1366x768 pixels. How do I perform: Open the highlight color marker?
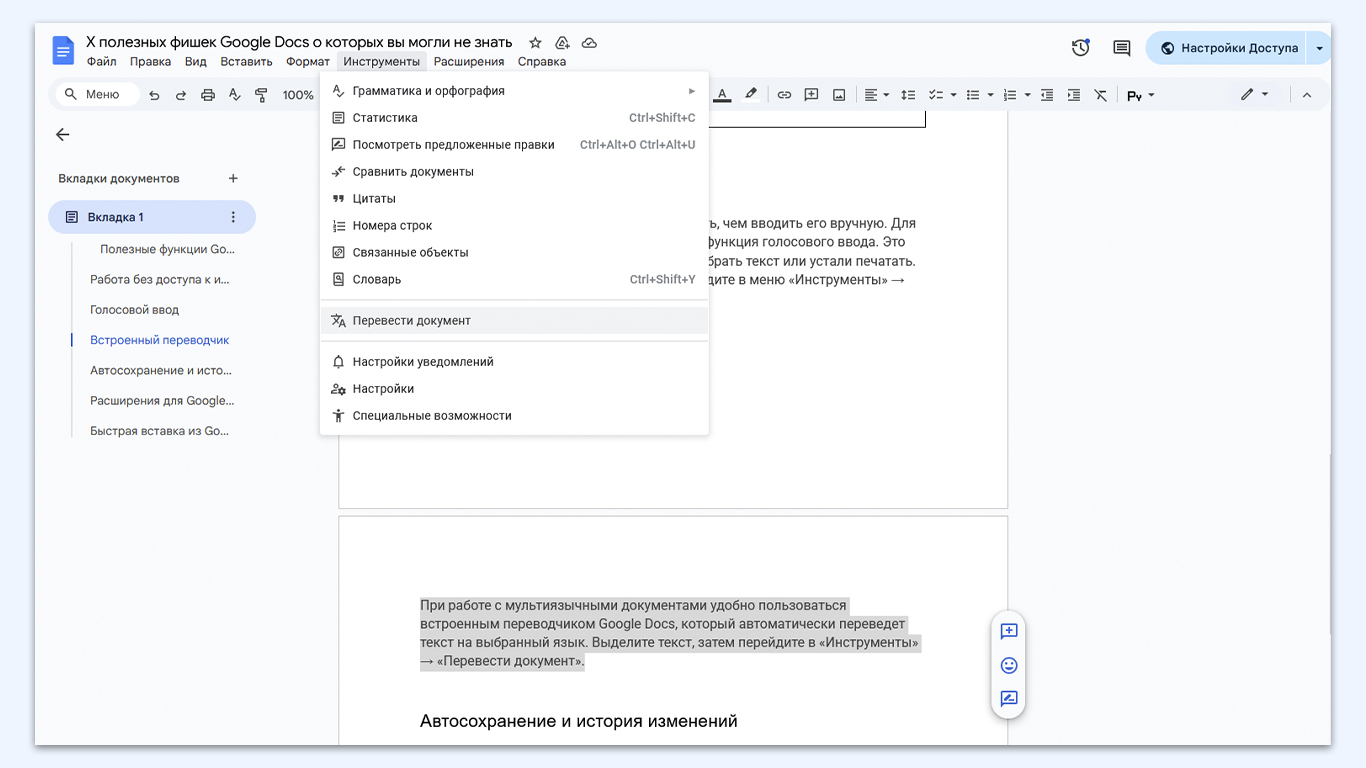[x=751, y=95]
